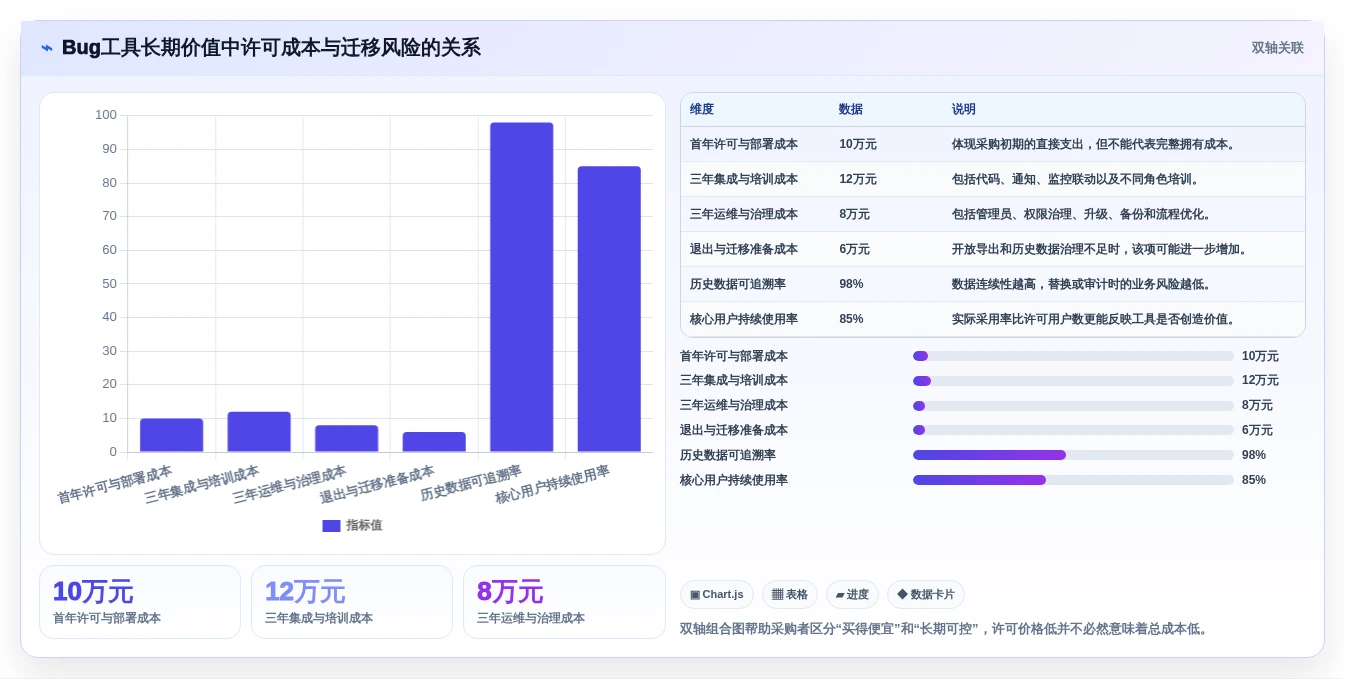Click the 12万元 value in the table

point(858,179)
